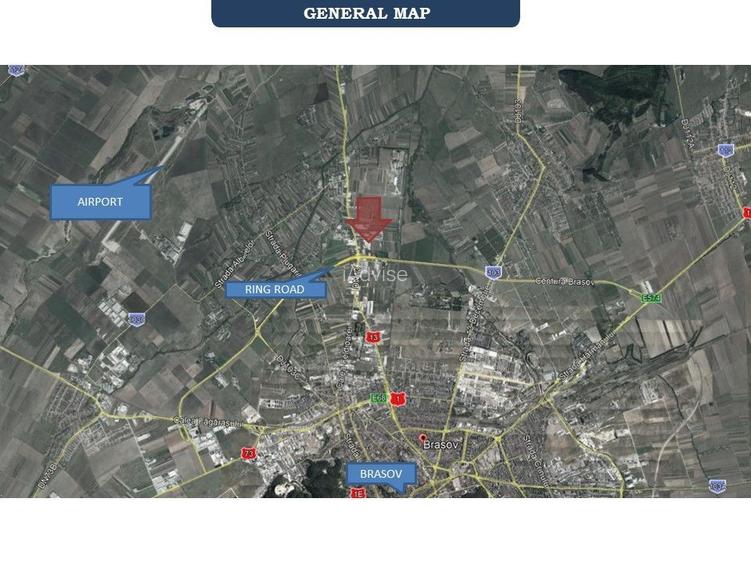Select the AIRPORT callout label
The height and width of the screenshot is (563, 751).
click(100, 202)
